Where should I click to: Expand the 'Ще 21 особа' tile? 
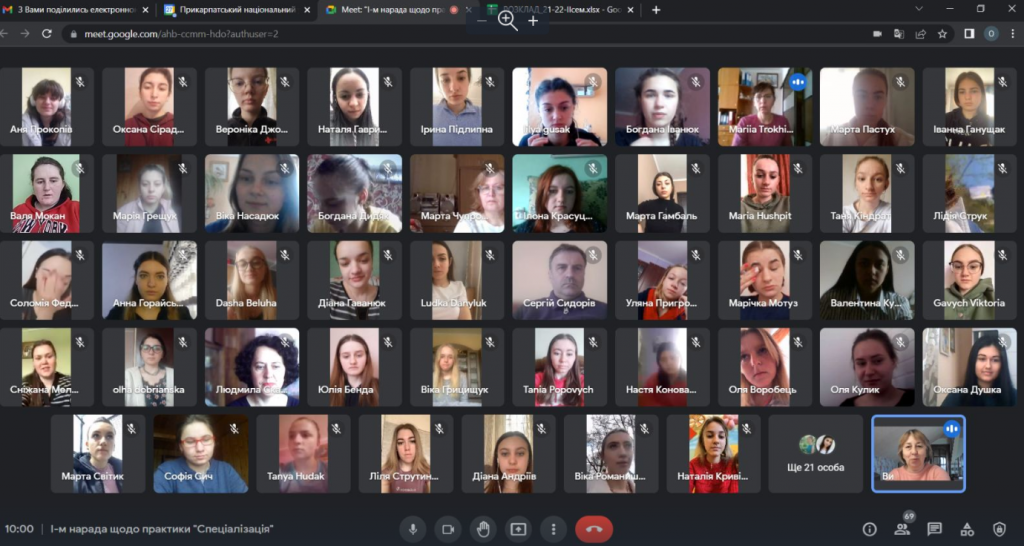[x=816, y=454]
